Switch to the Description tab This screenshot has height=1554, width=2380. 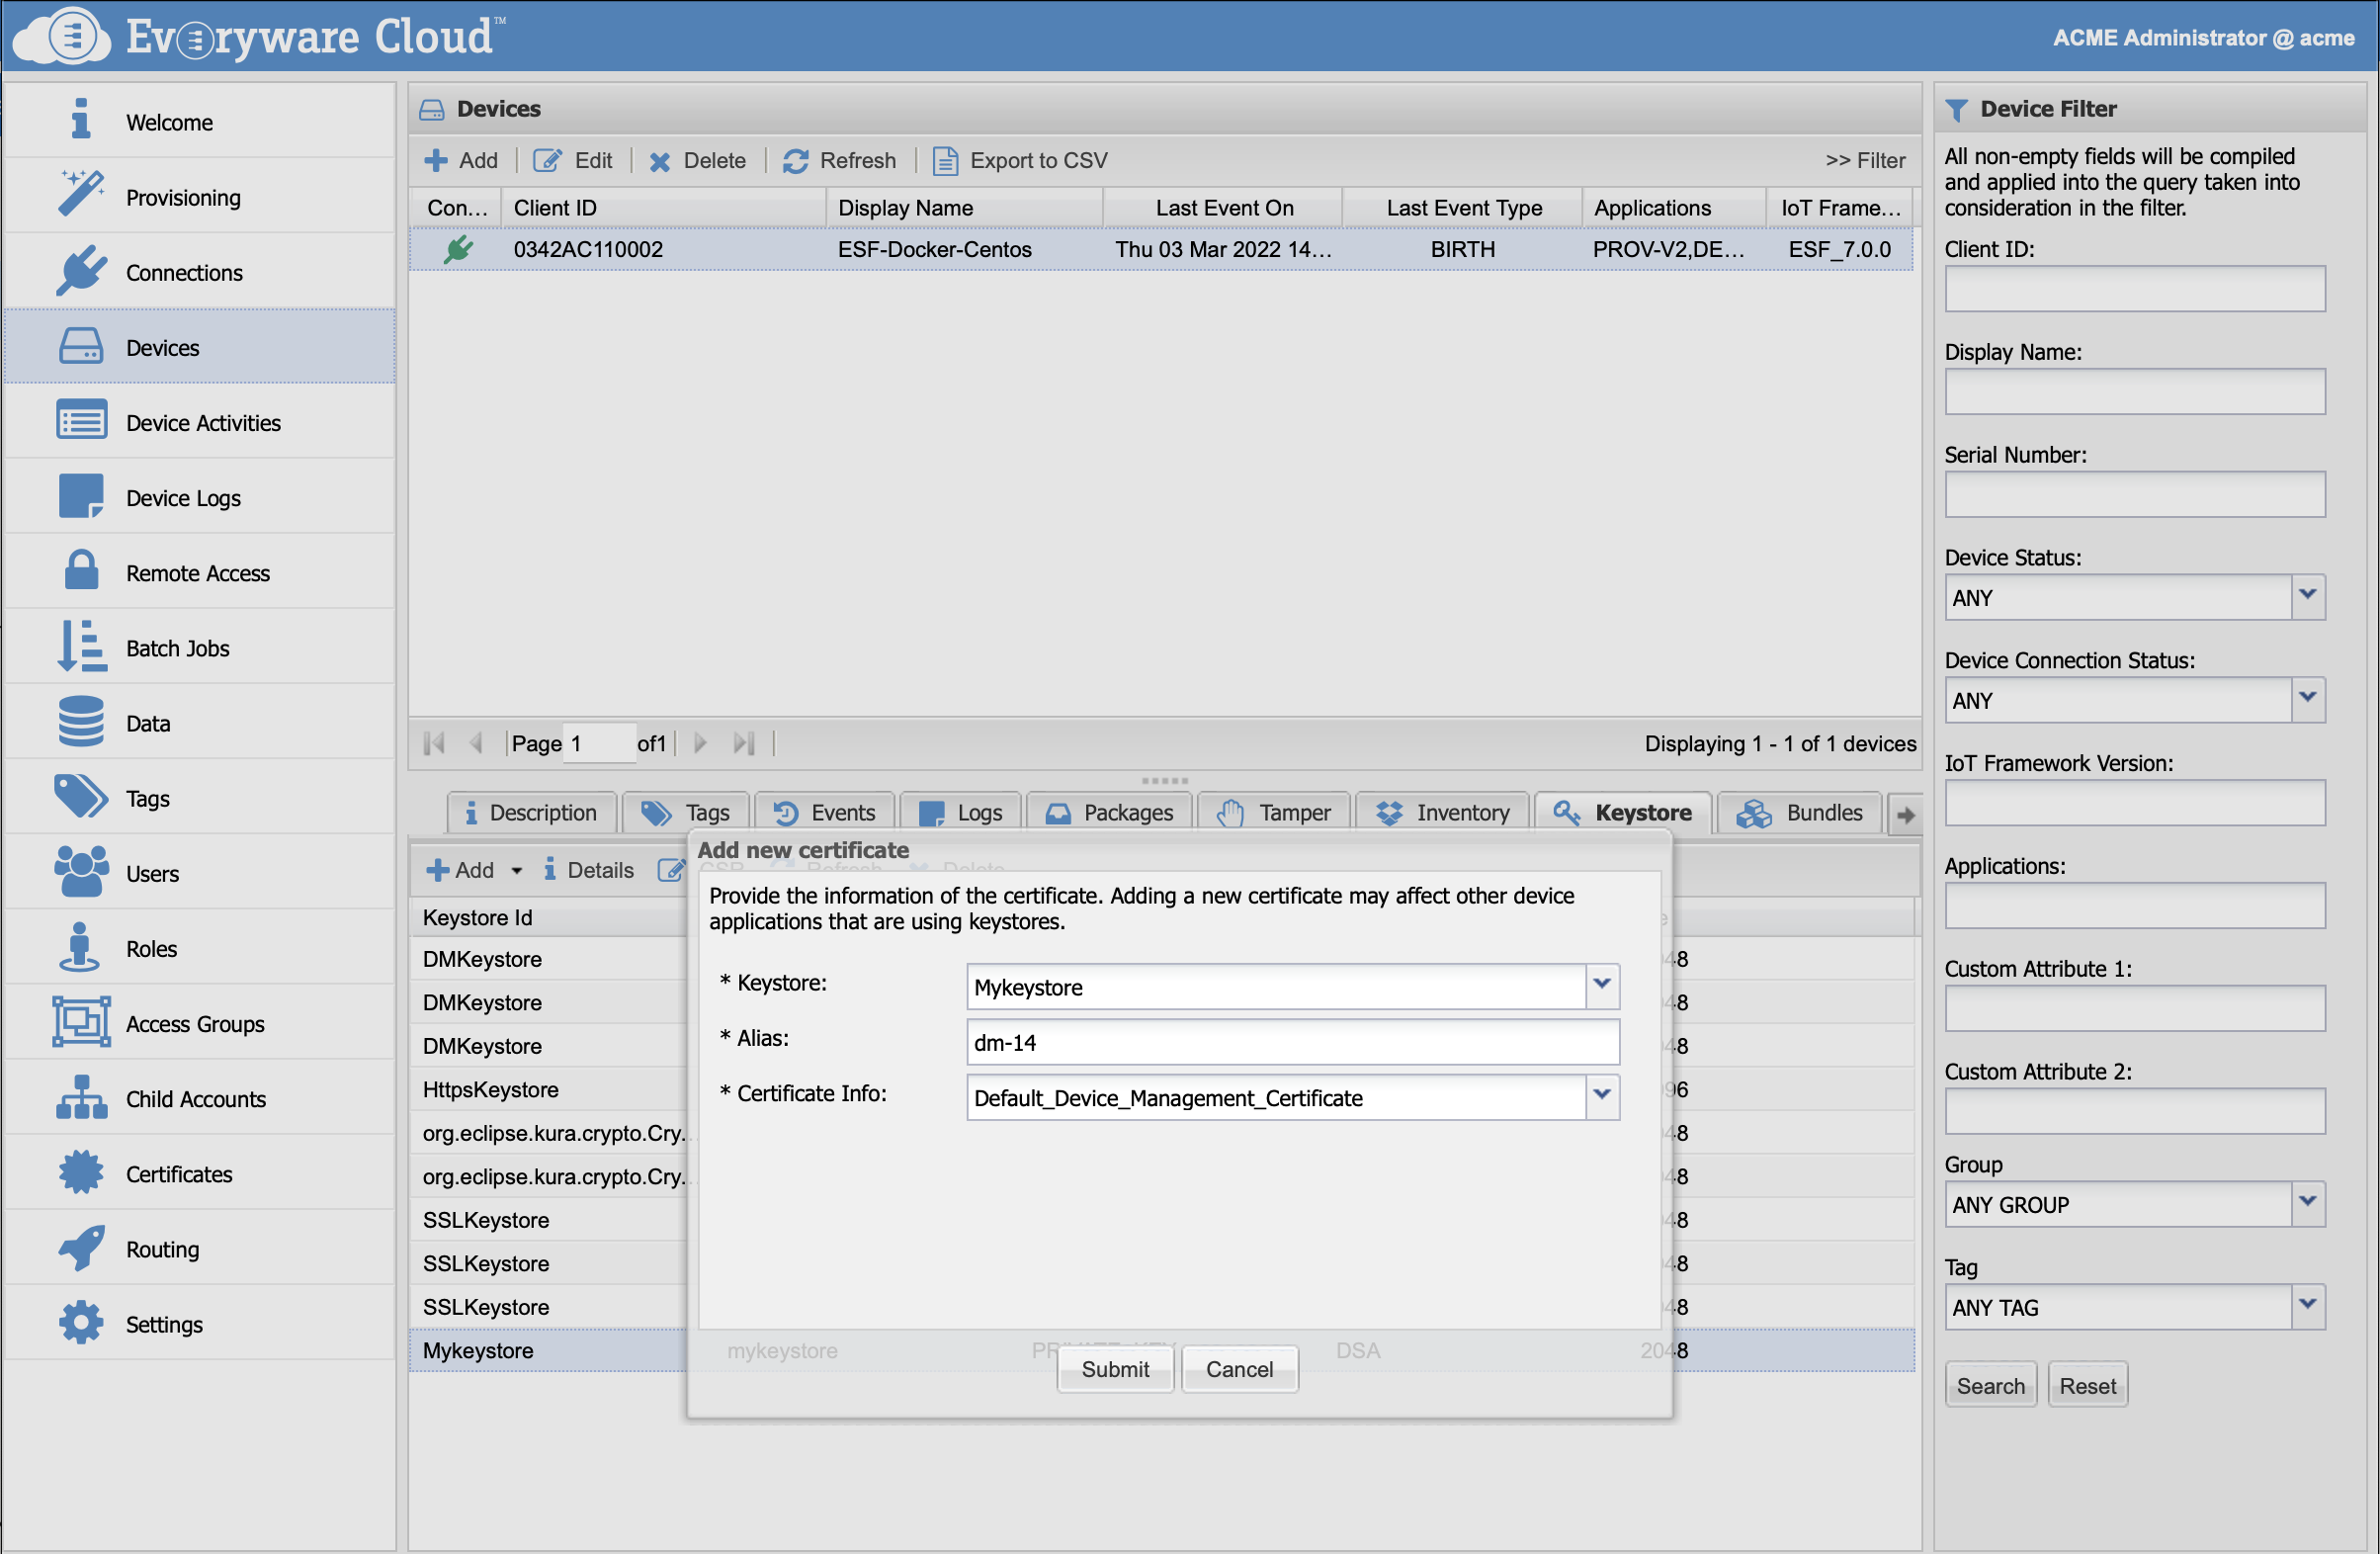pos(531,812)
